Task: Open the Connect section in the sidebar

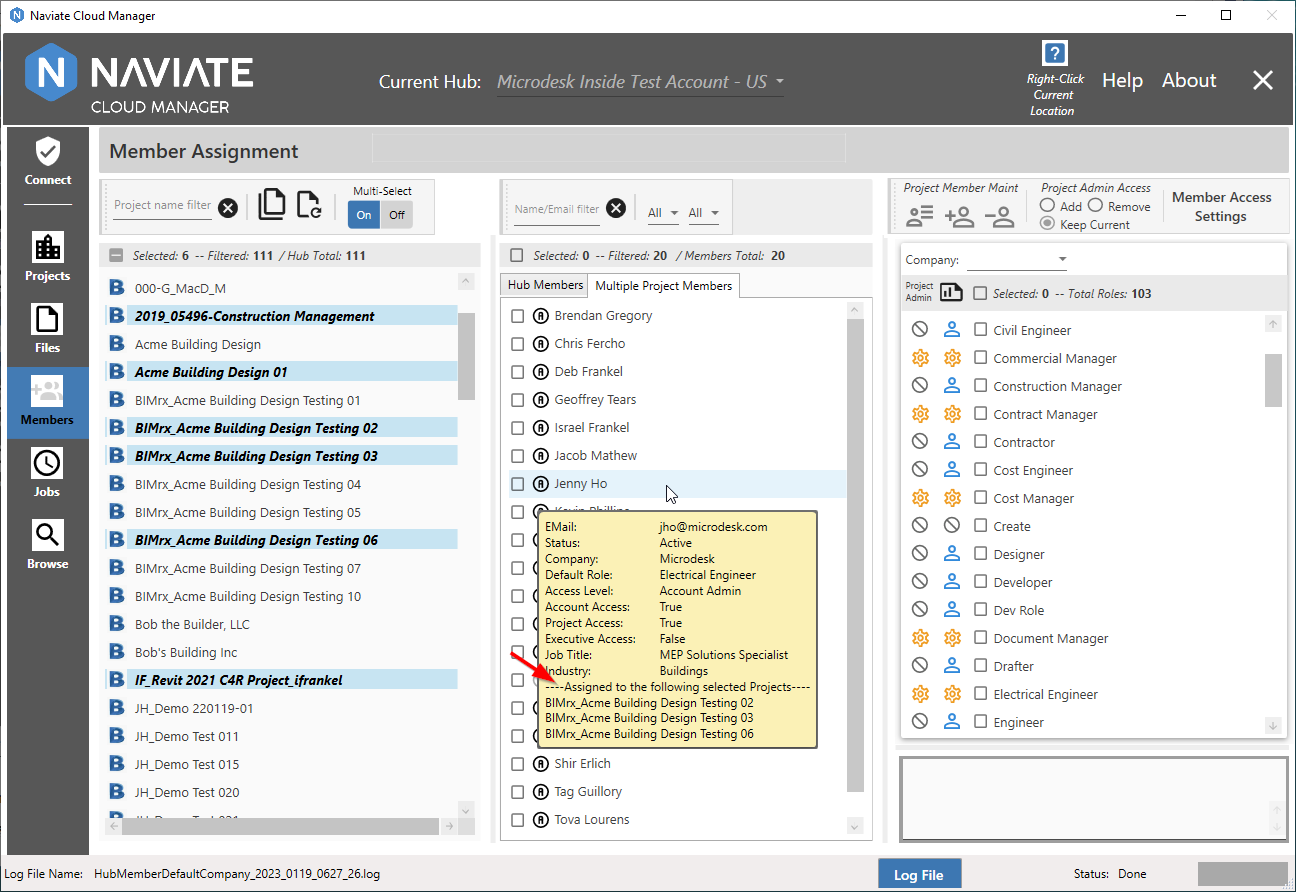Action: [x=48, y=163]
